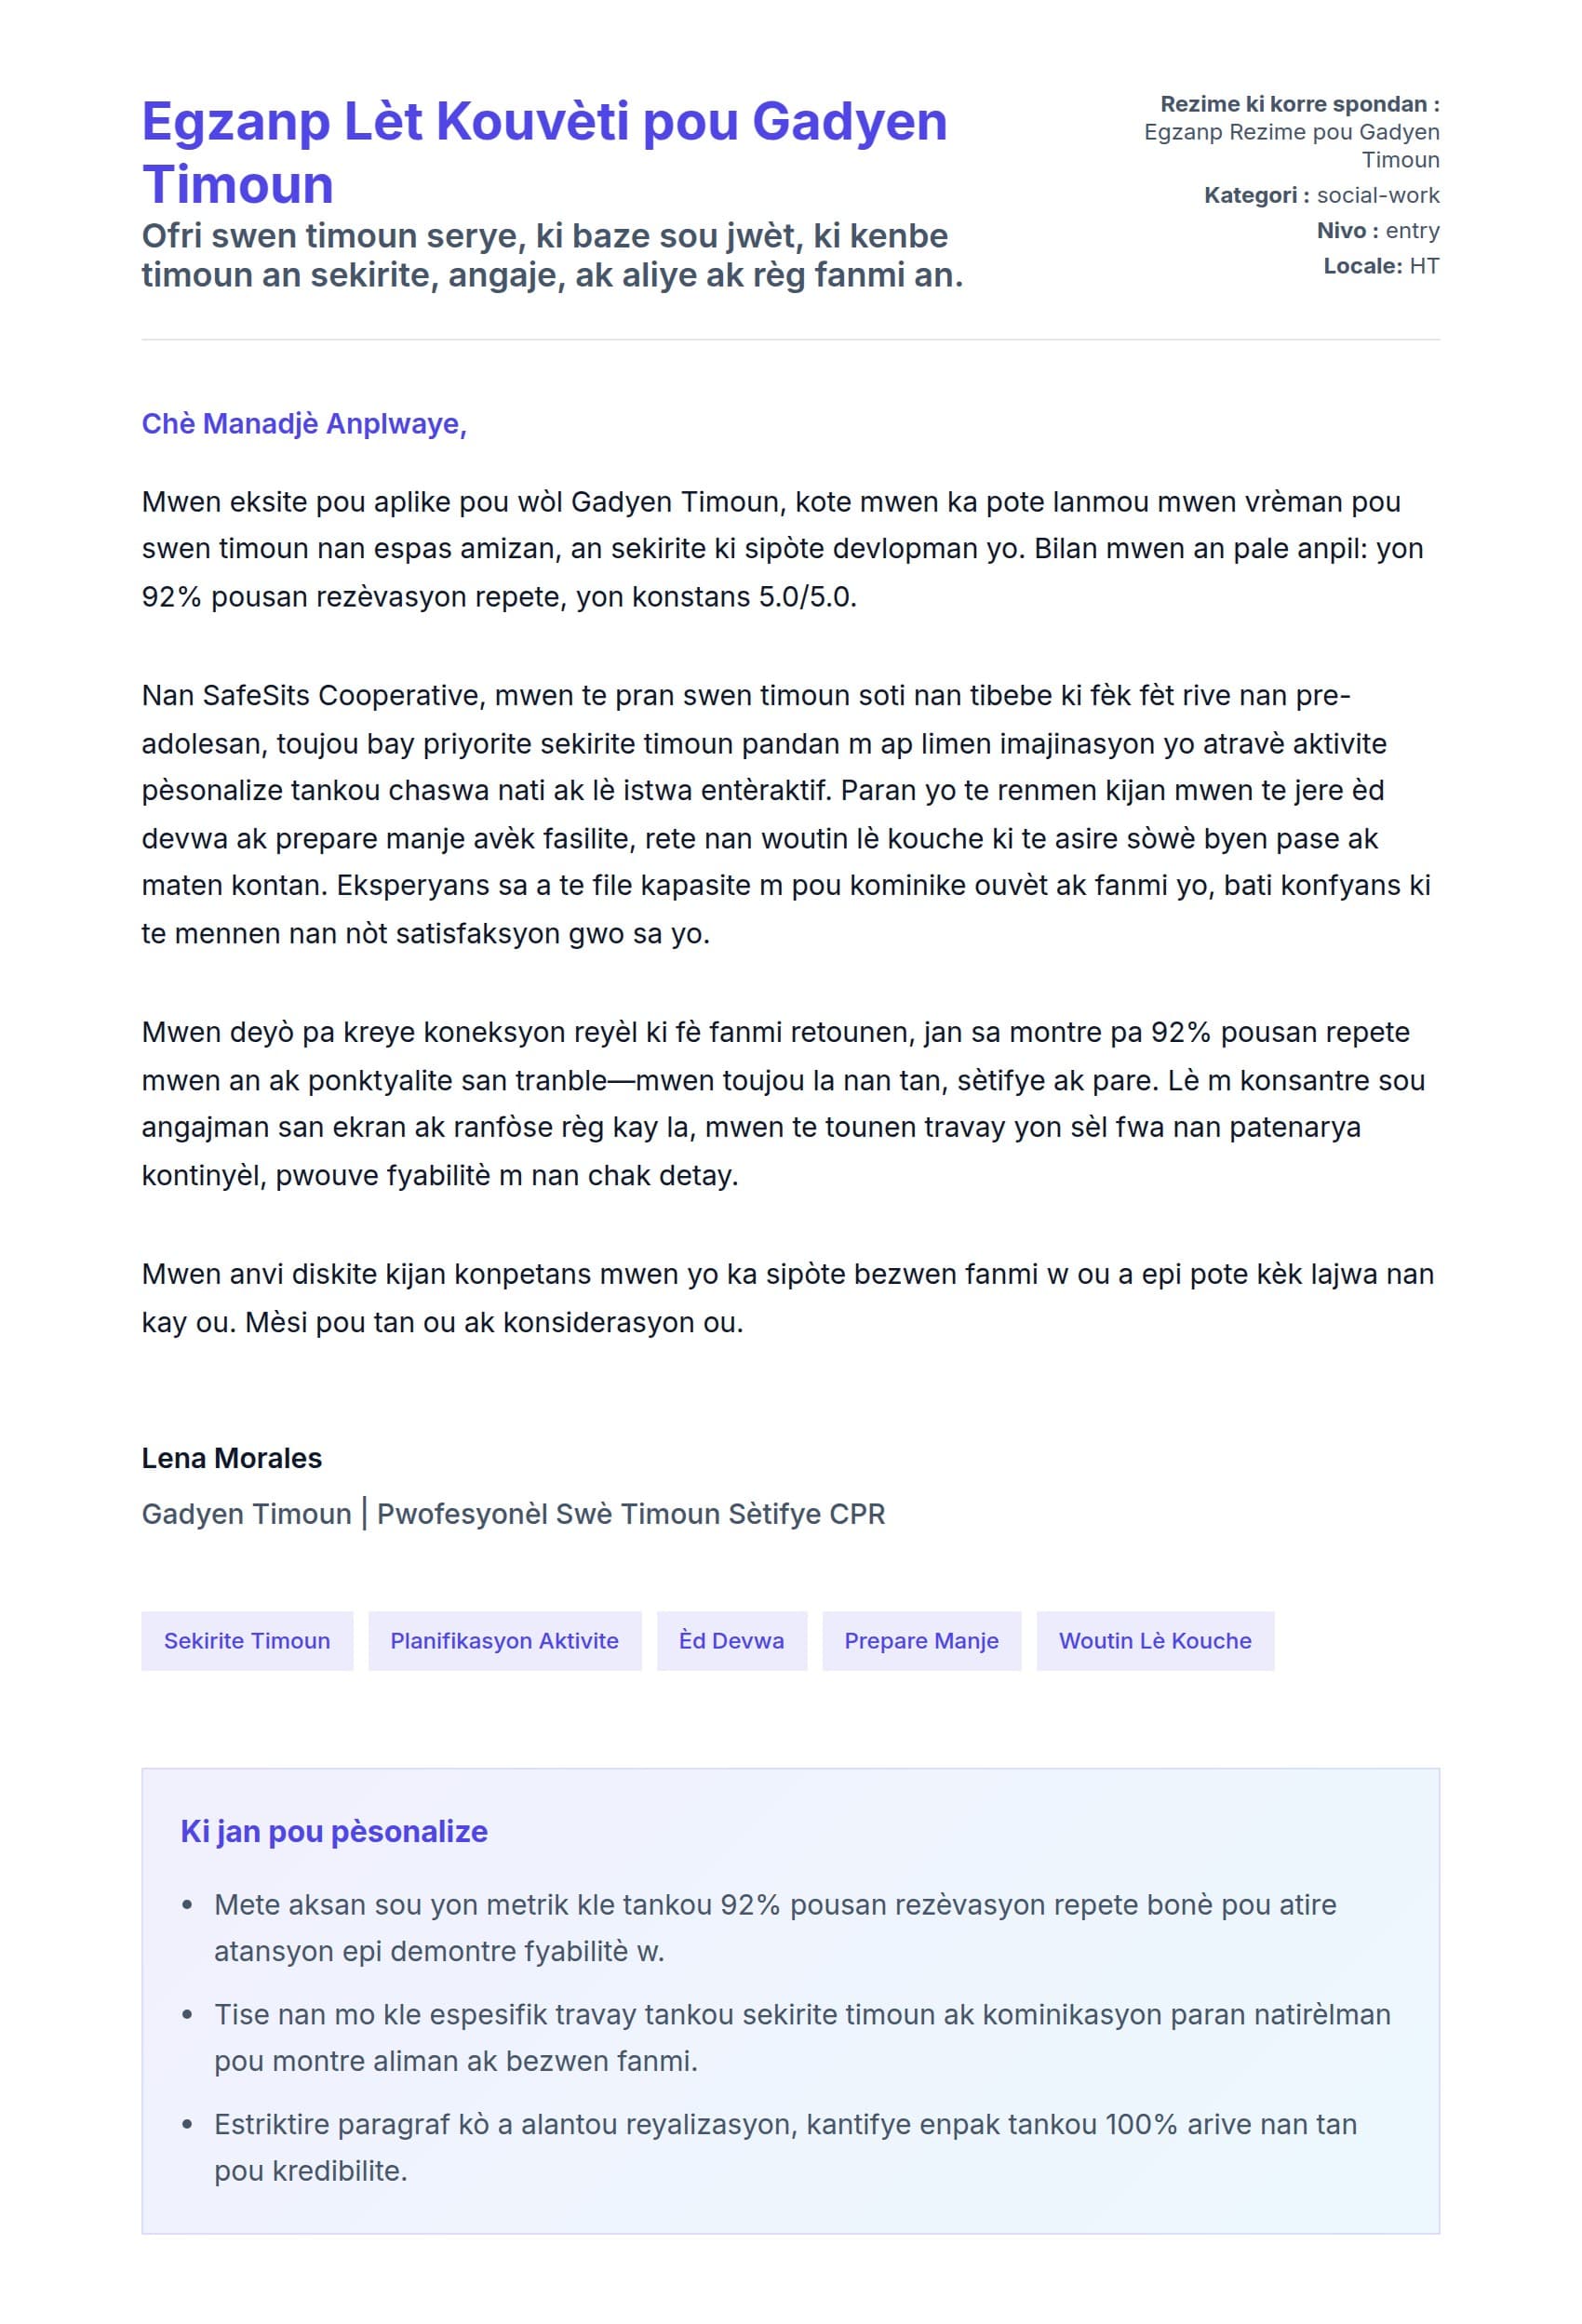Select the Planifikasyon Aktivite tag
The height and width of the screenshot is (2324, 1582).
(504, 1640)
